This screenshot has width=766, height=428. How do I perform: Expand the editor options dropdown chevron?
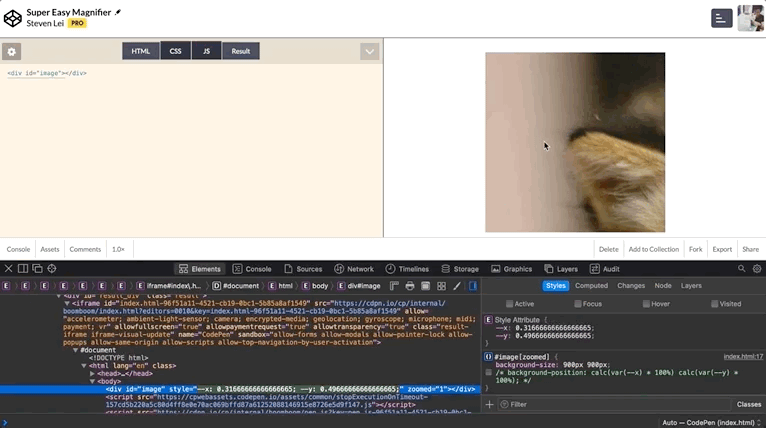tap(369, 51)
